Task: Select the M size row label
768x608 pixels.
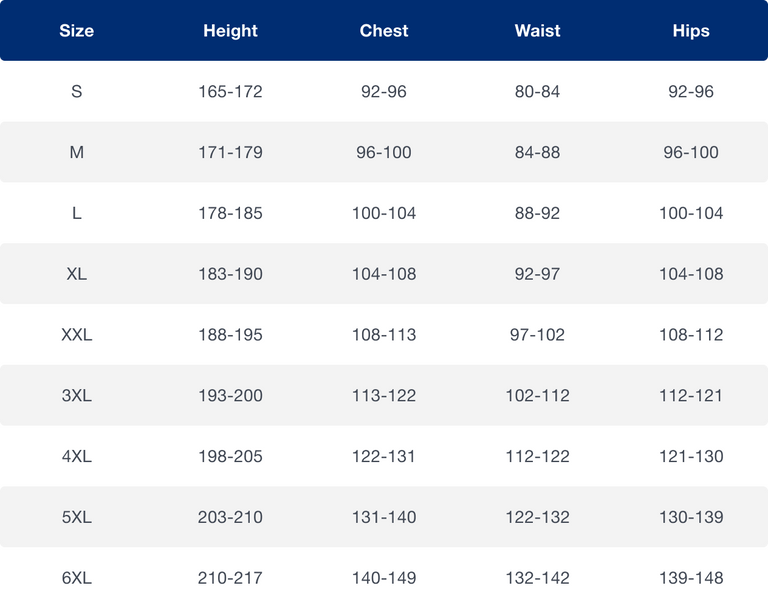Action: pyautogui.click(x=76, y=153)
